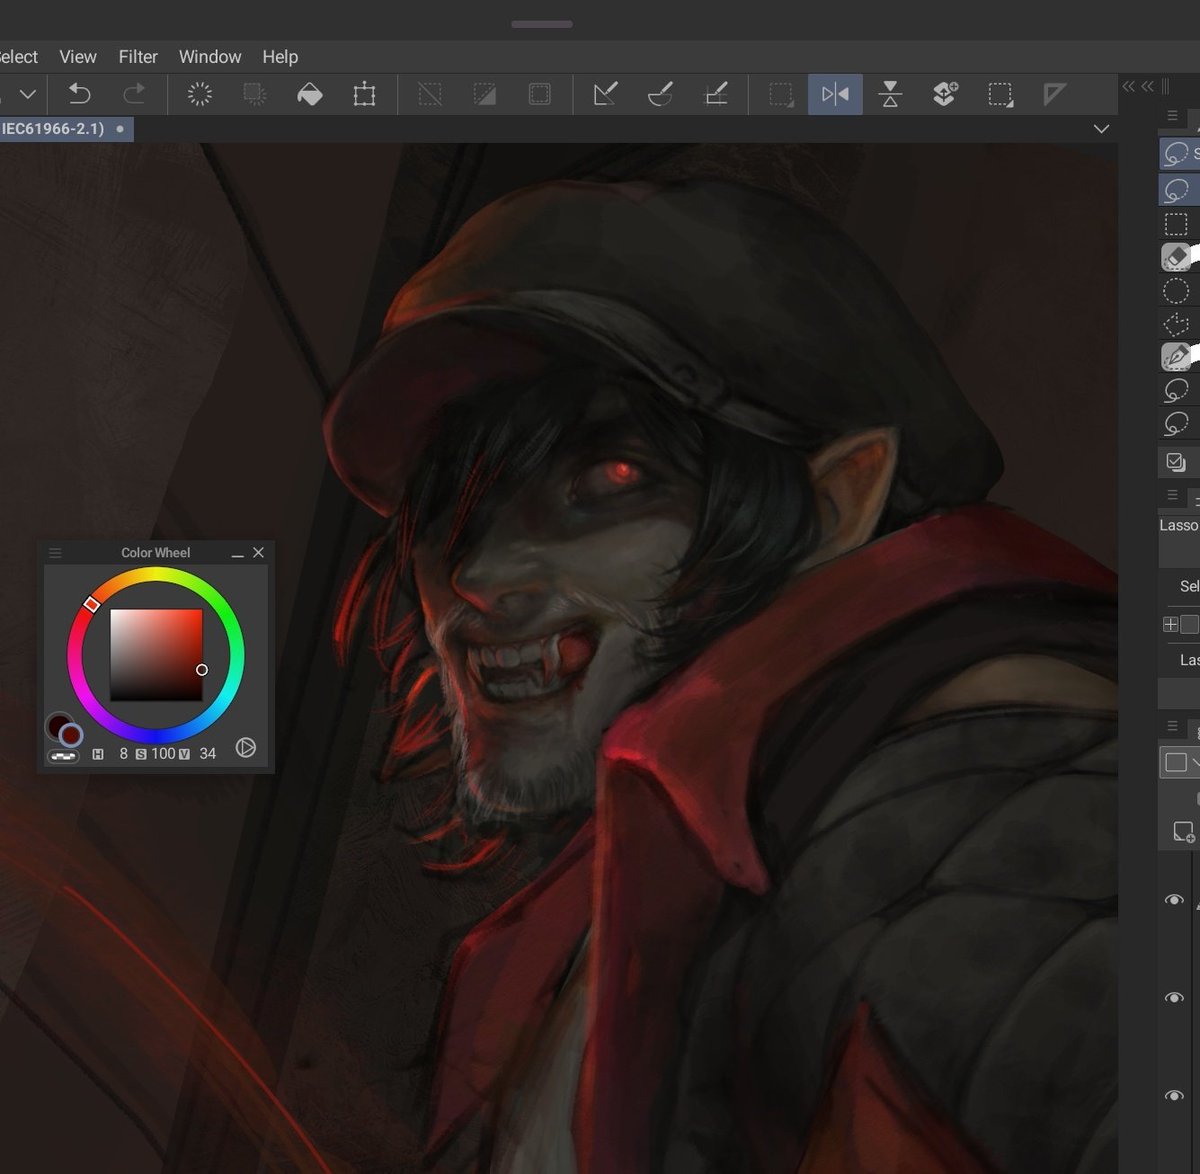Select the Selection pen sub tool
The image size is (1200, 1174).
pos(1177,356)
